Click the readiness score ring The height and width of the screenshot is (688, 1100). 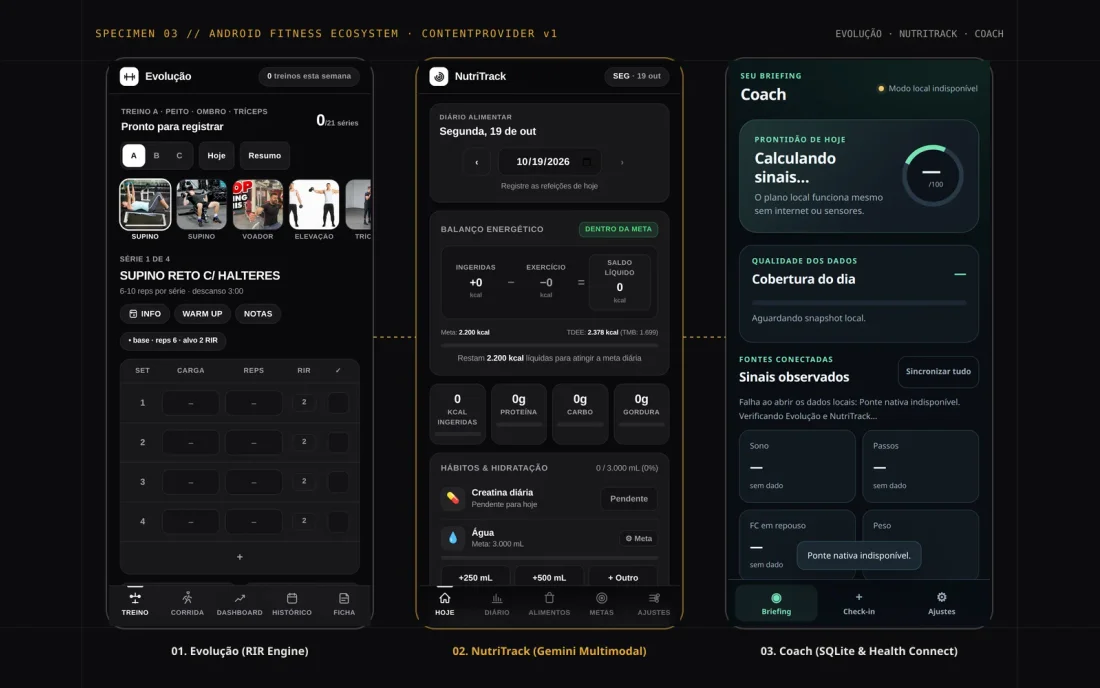click(932, 176)
